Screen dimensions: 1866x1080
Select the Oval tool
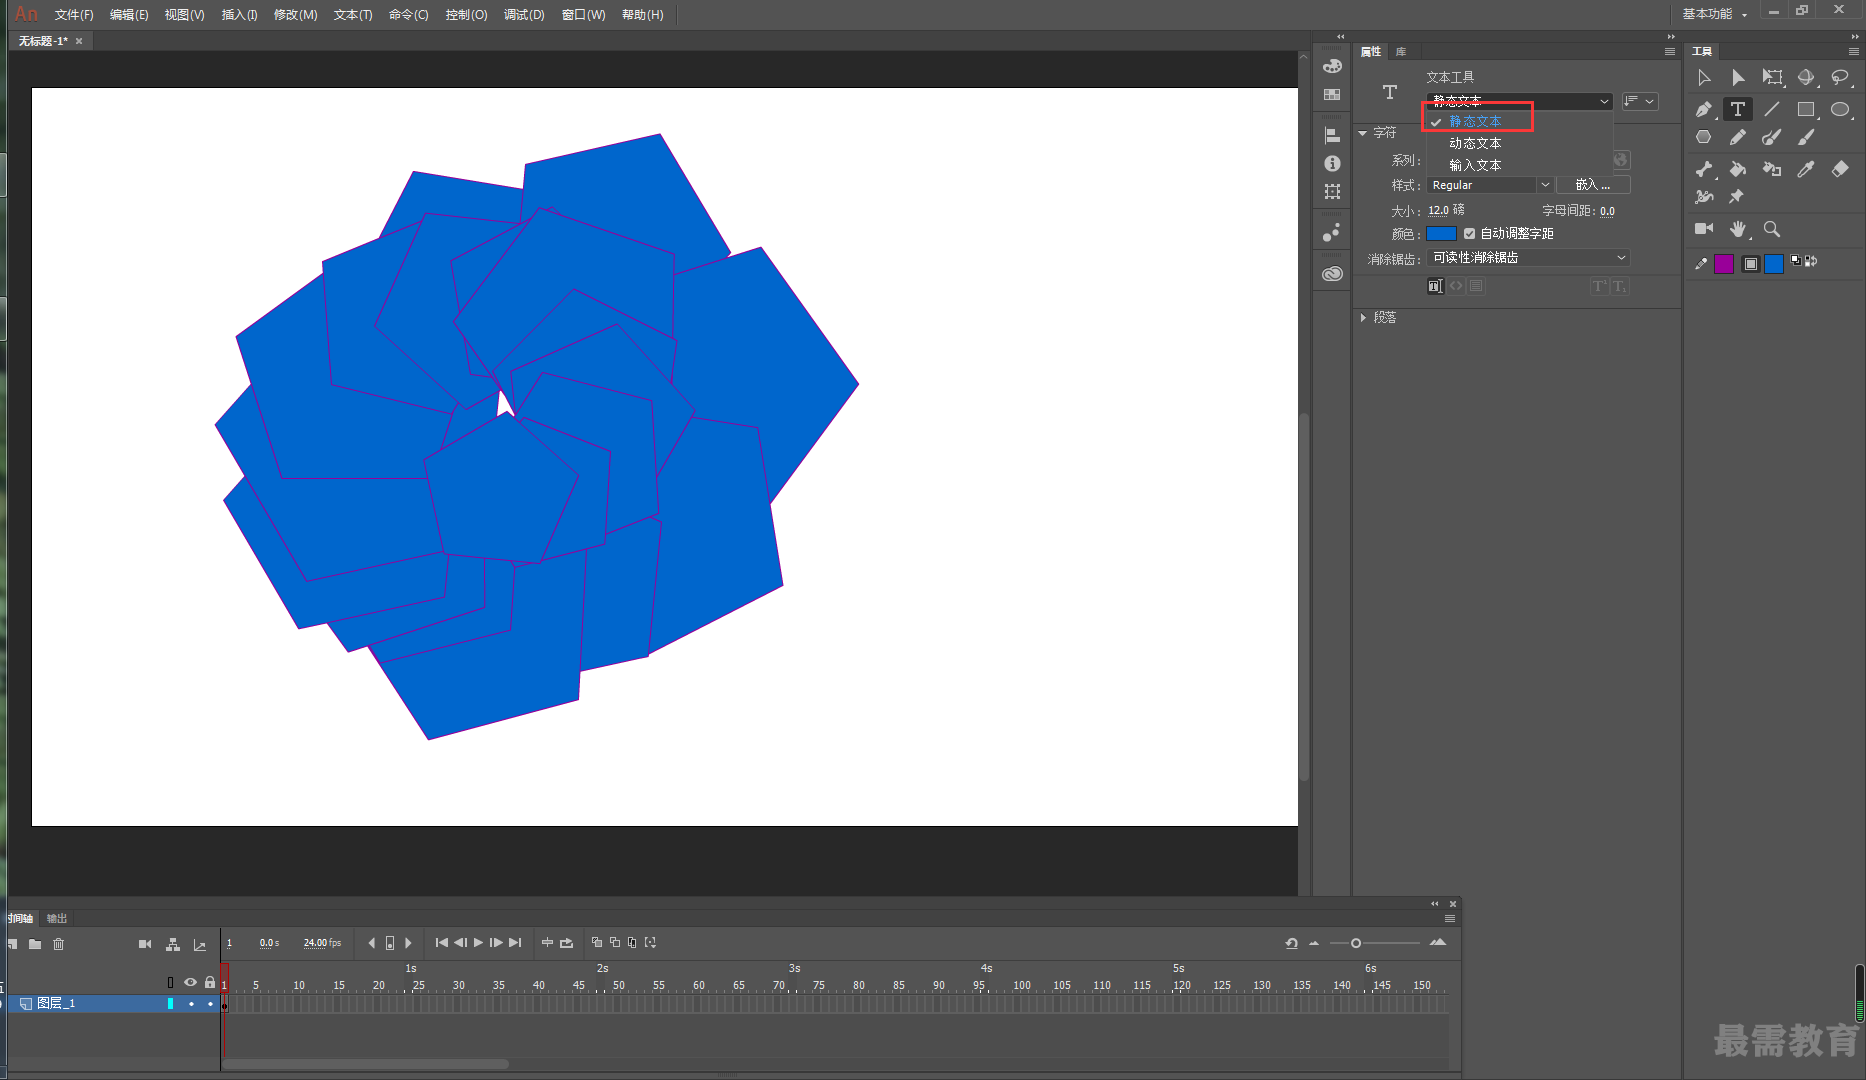click(x=1840, y=109)
